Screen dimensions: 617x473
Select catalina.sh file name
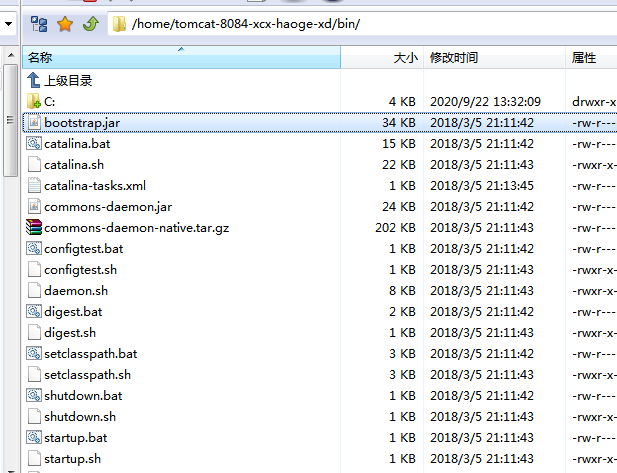point(74,164)
